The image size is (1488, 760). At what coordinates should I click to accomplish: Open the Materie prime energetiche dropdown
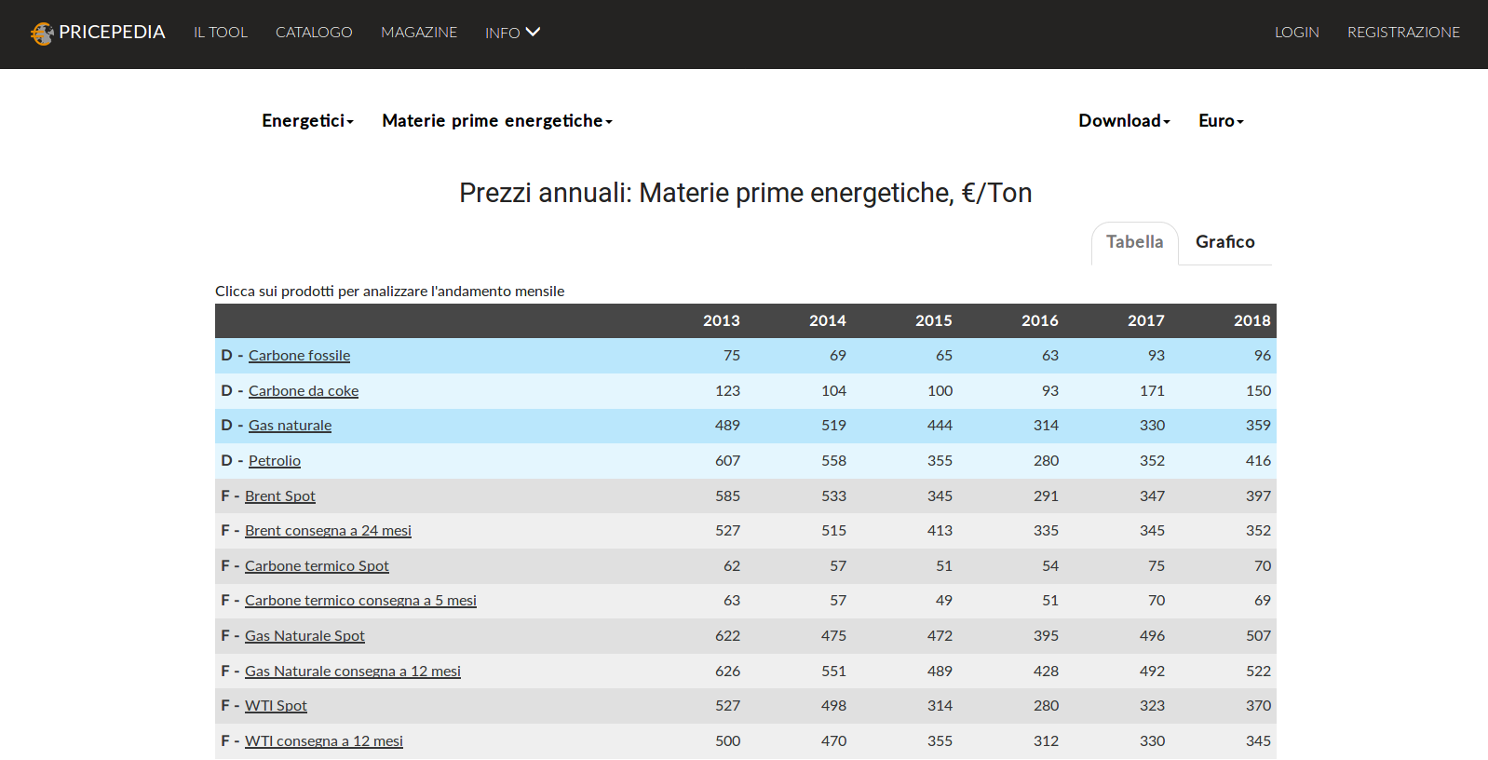click(497, 121)
